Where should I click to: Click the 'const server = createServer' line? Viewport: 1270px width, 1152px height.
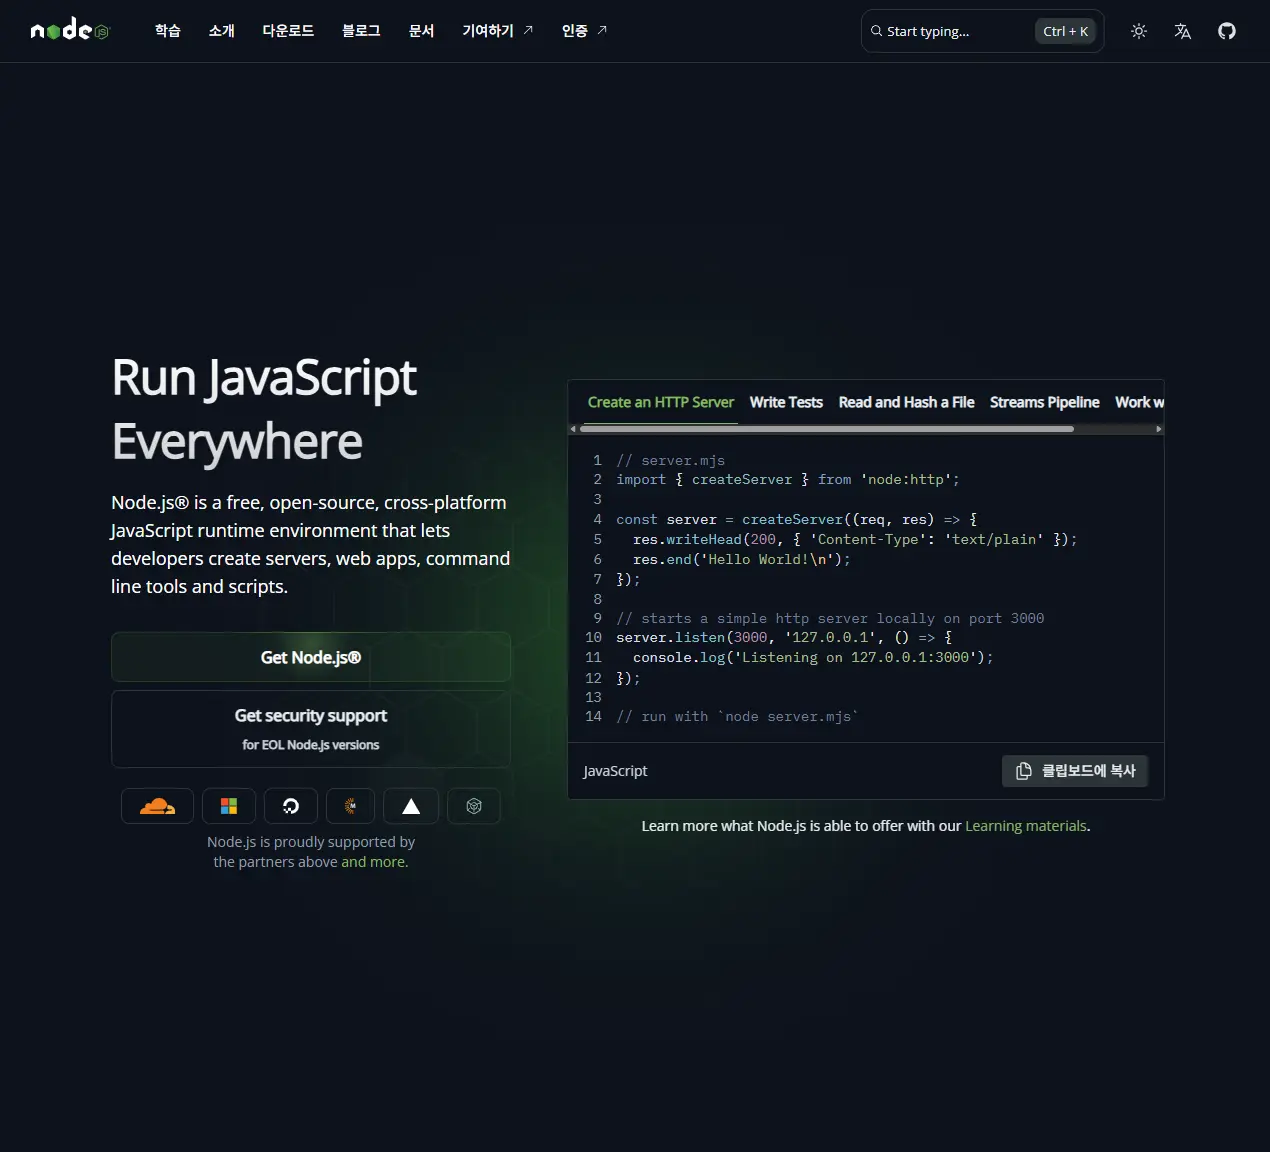point(797,520)
